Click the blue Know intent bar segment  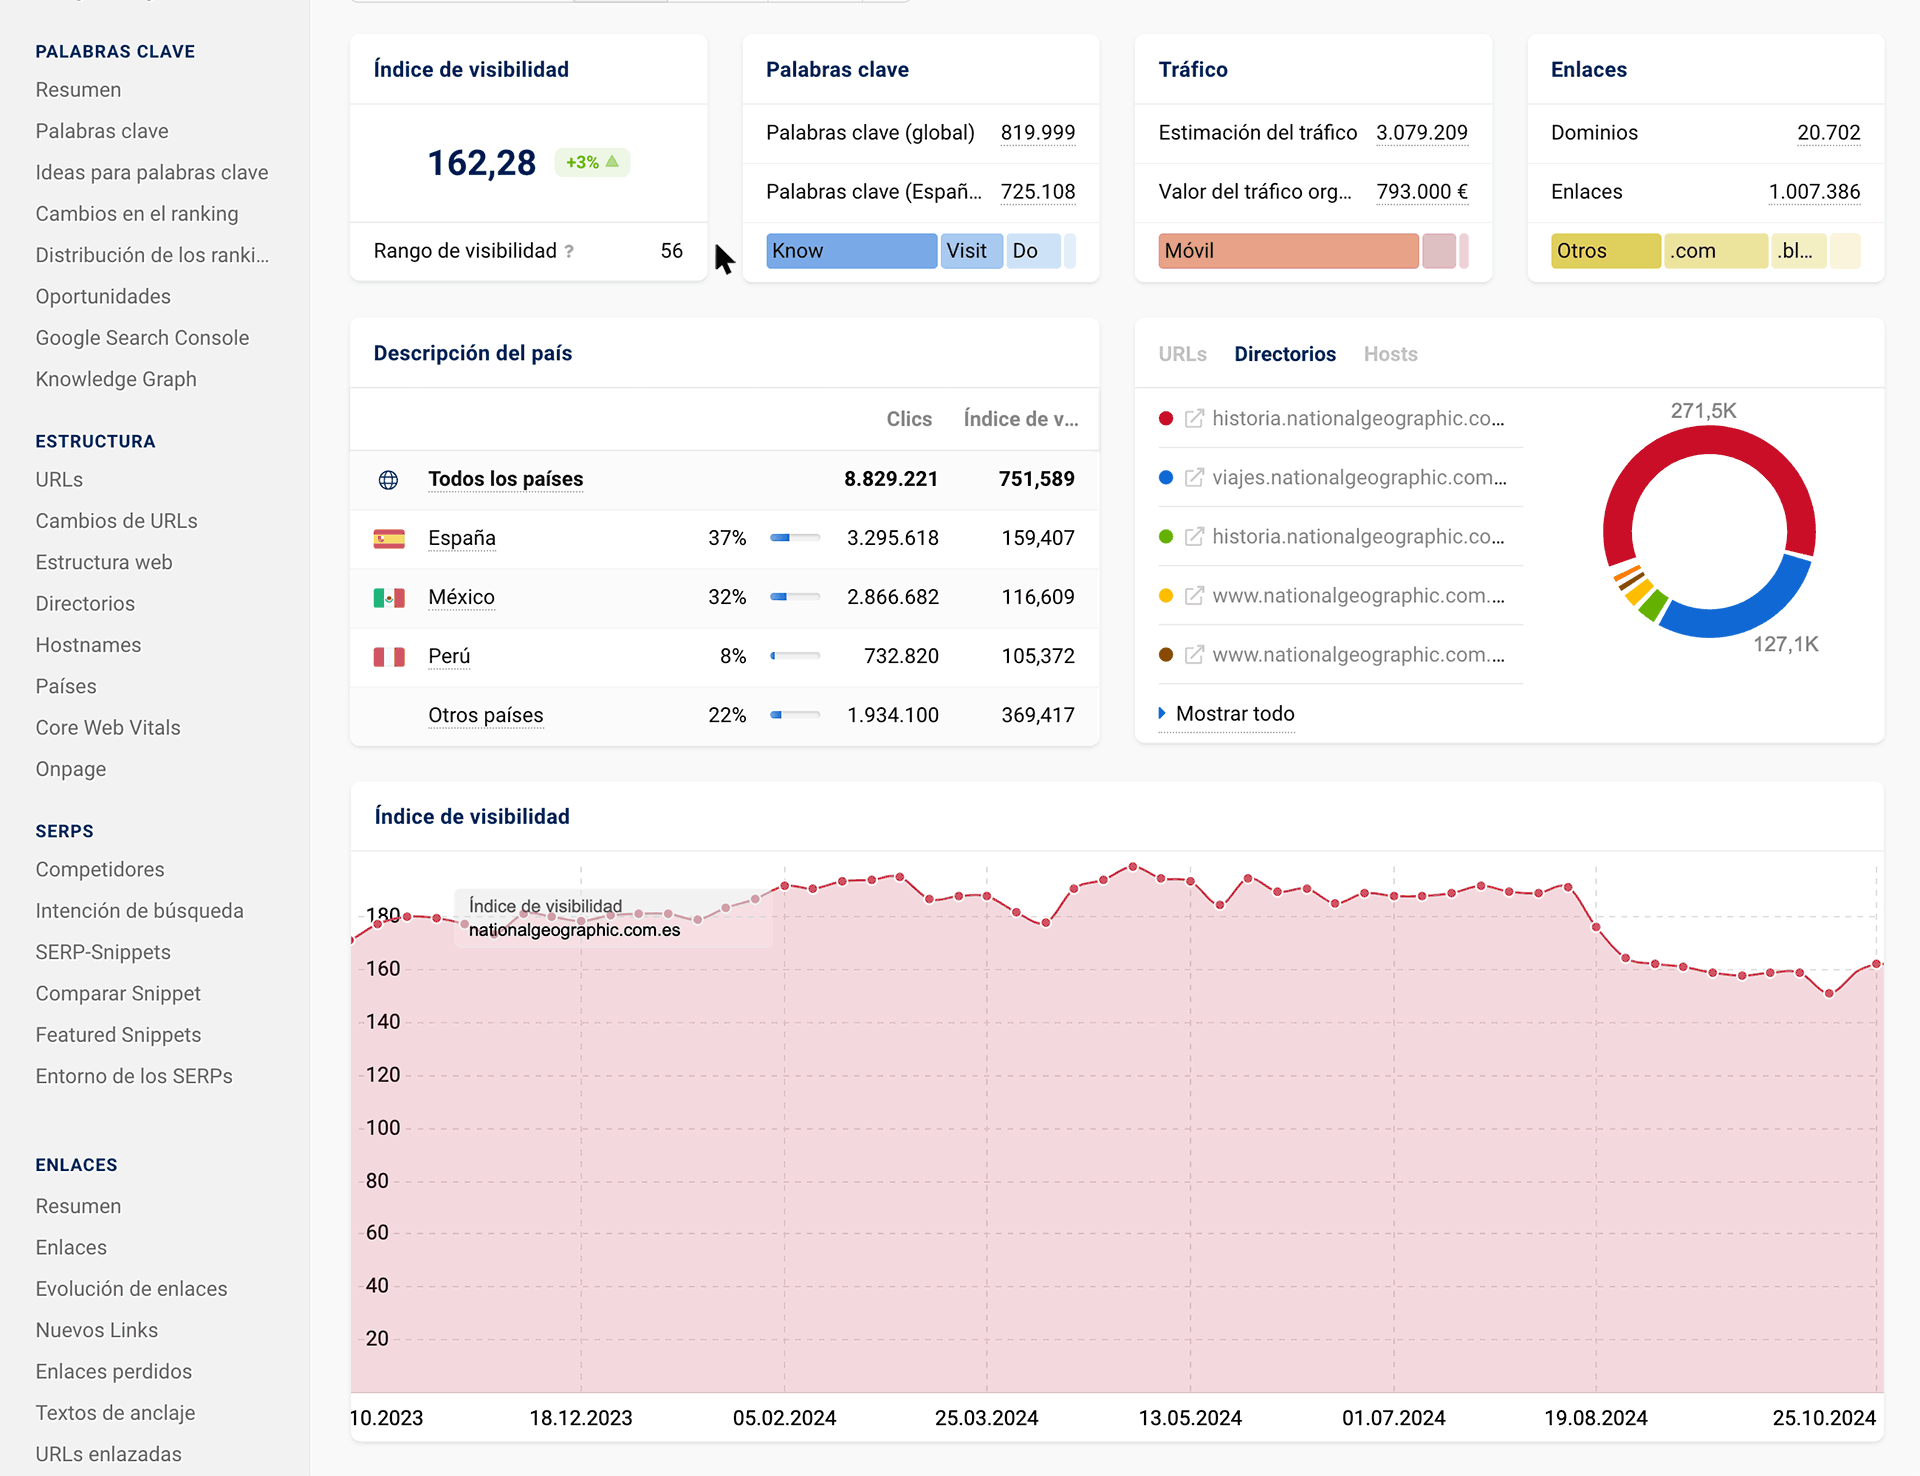(850, 251)
